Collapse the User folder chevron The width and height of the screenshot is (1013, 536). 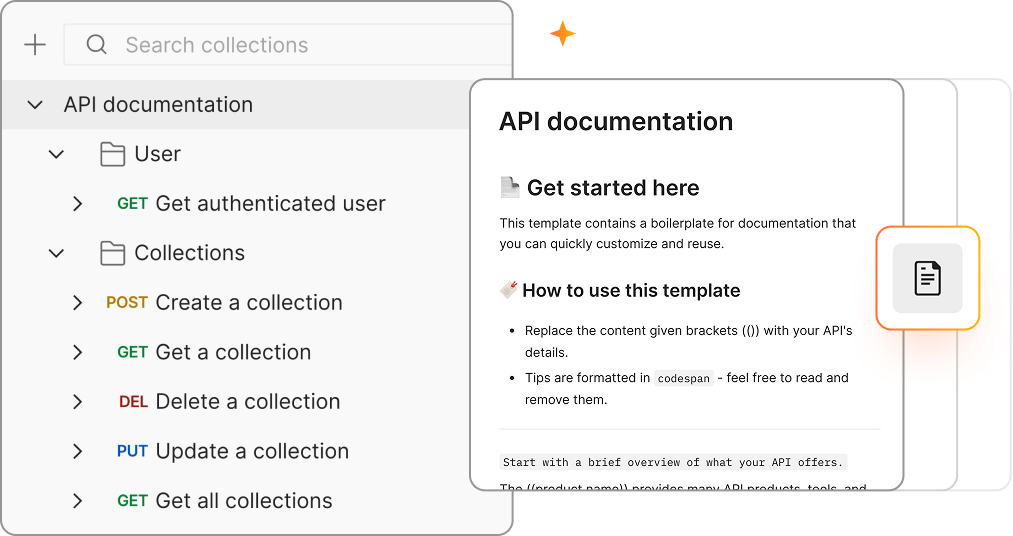57,154
